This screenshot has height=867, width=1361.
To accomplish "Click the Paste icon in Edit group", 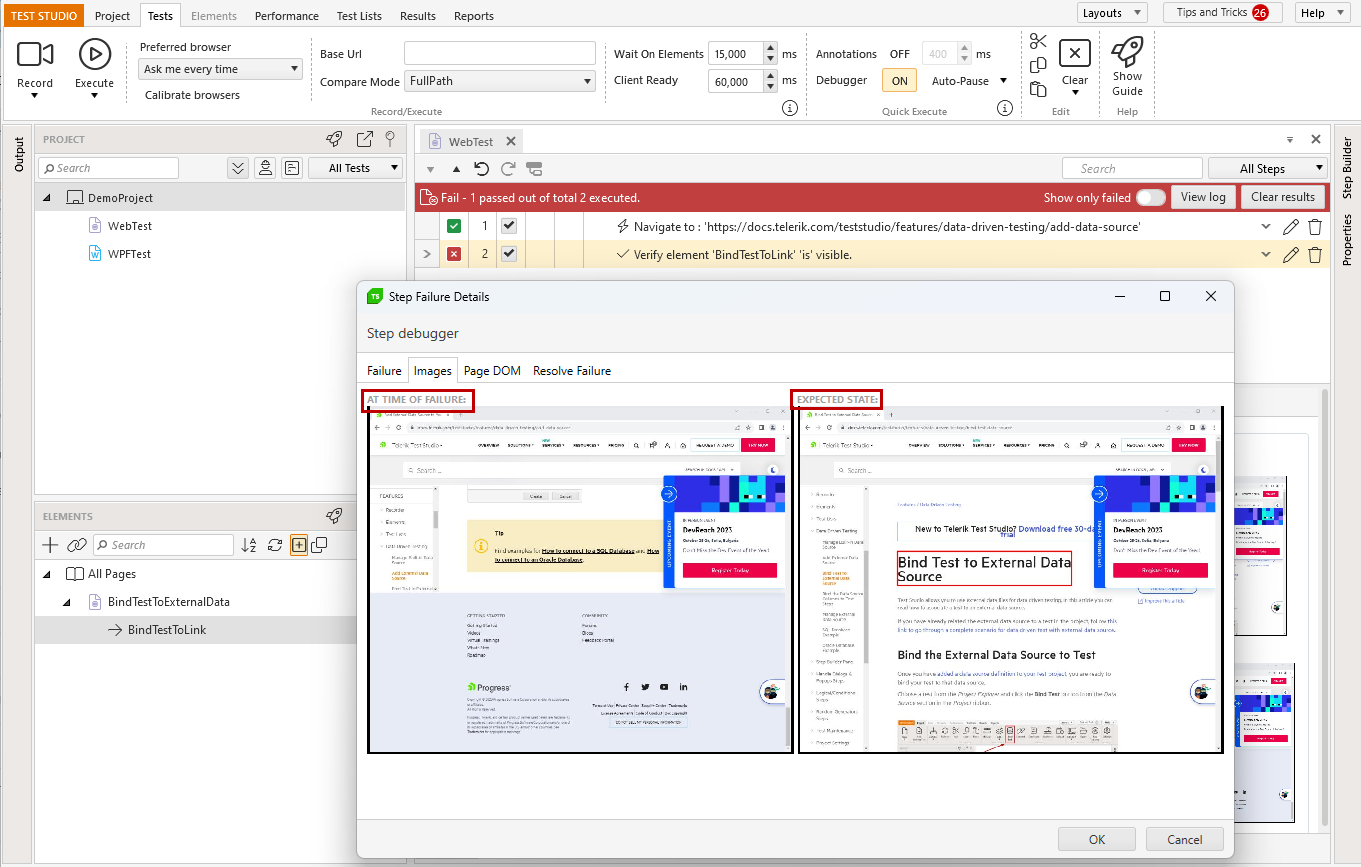I will click(x=1038, y=89).
